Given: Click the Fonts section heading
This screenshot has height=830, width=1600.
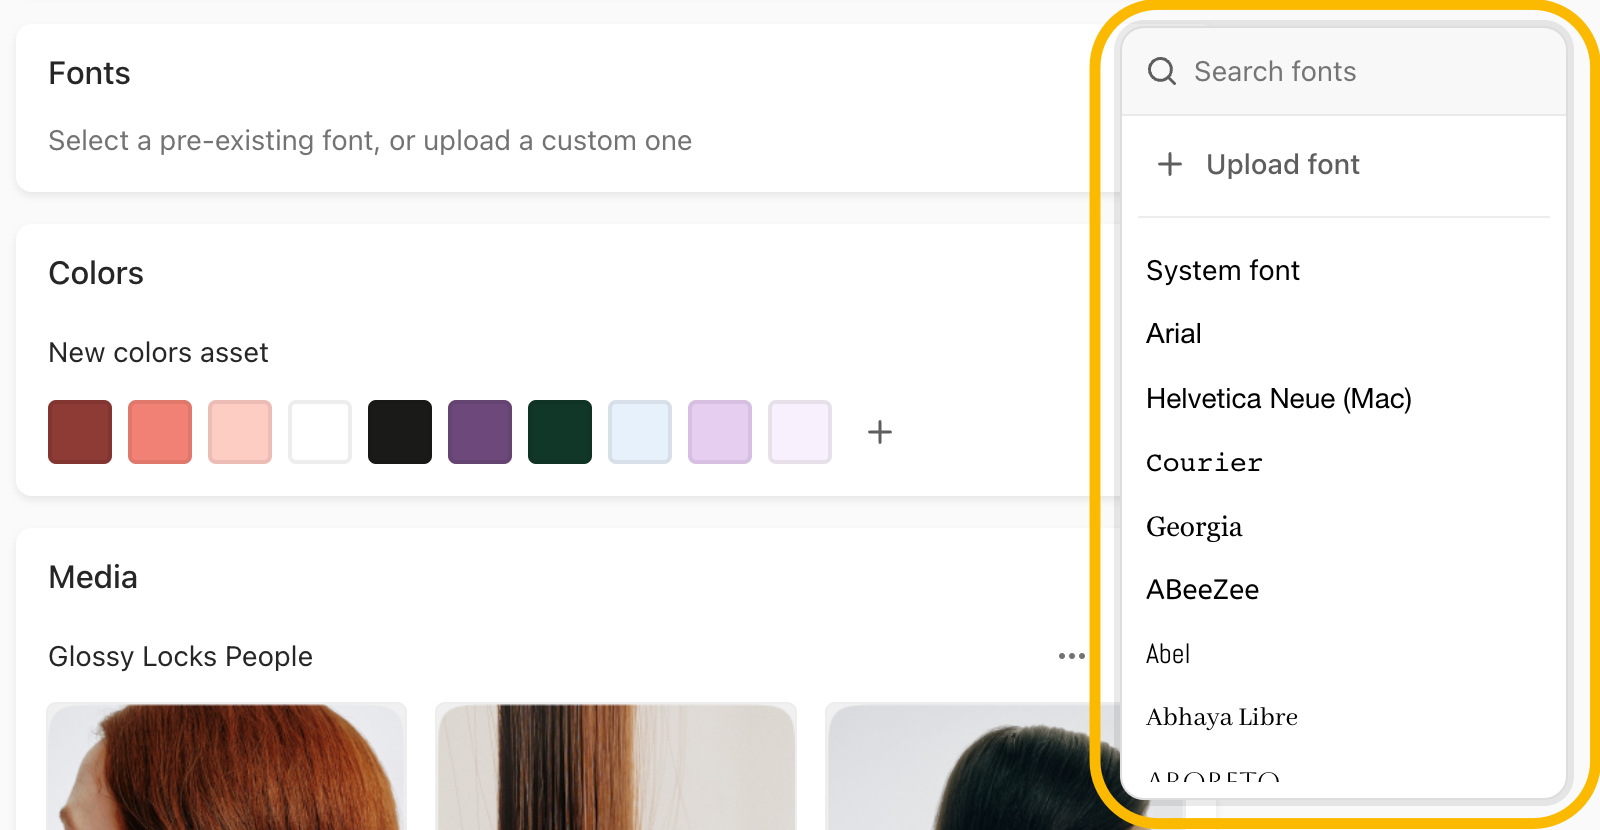Looking at the screenshot, I should point(89,73).
